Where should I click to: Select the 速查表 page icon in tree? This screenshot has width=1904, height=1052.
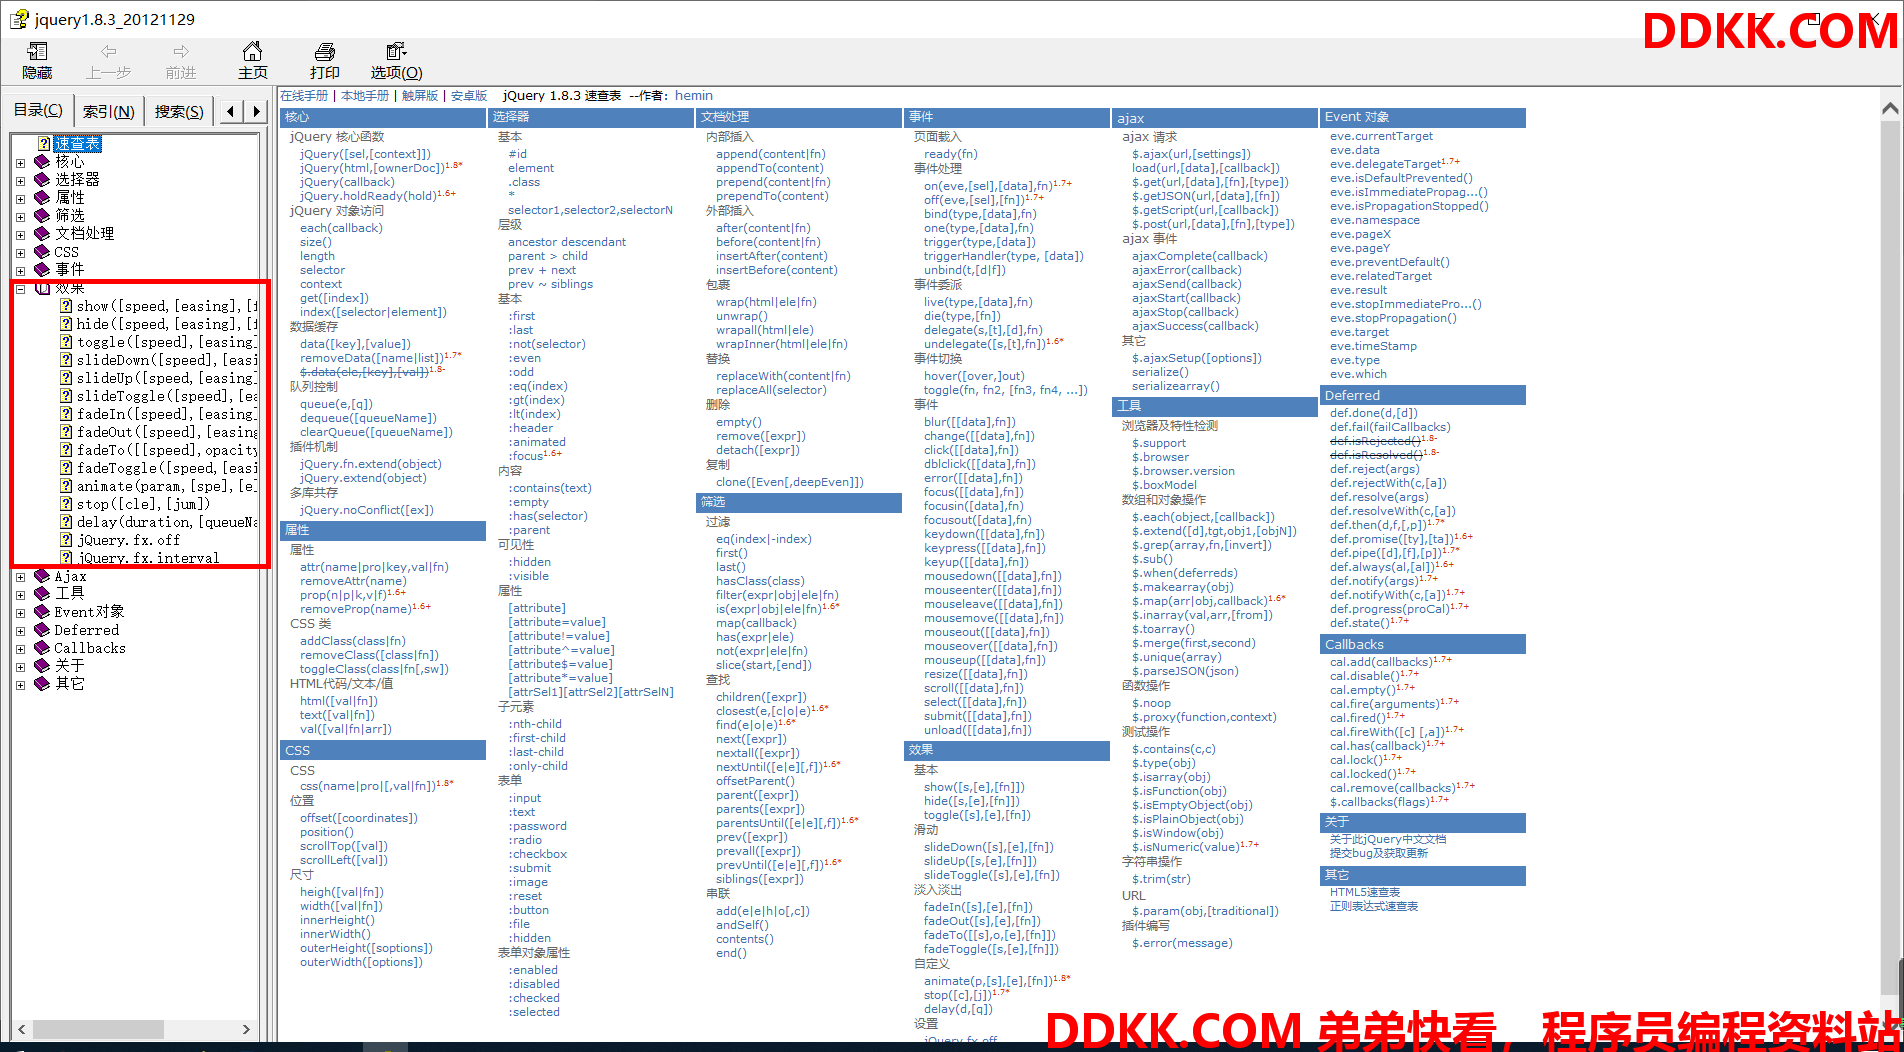[x=44, y=144]
